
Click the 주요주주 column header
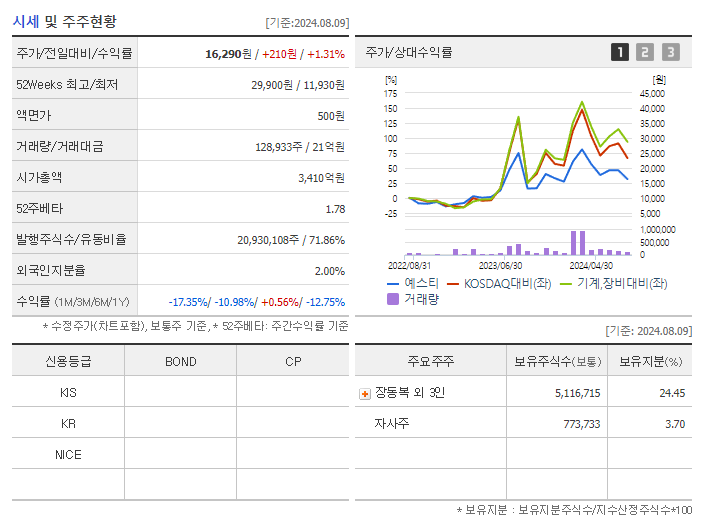(x=431, y=361)
